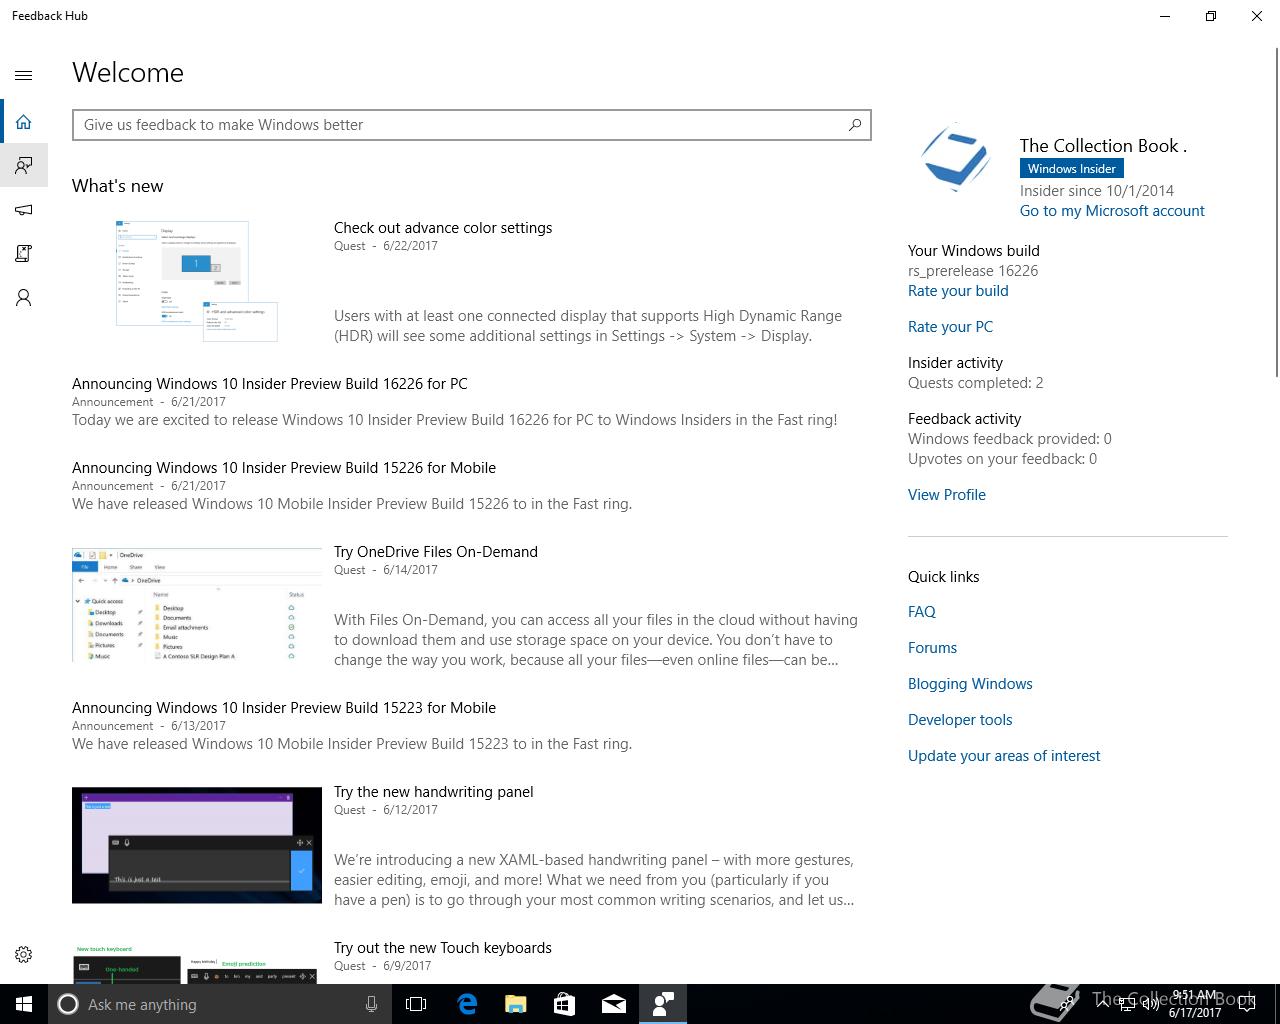
Task: Open the Forums quick link
Action: [932, 648]
